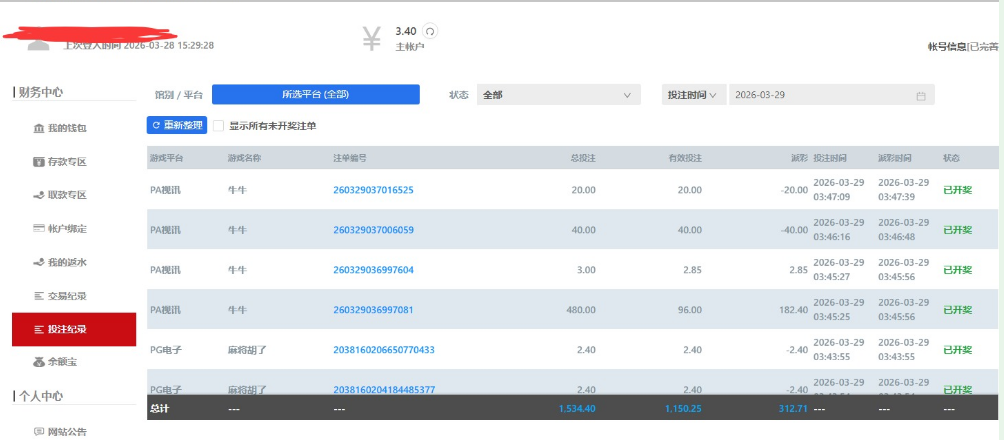Open the 所选平台 (全部) platform selector
The image size is (1004, 440).
click(315, 94)
